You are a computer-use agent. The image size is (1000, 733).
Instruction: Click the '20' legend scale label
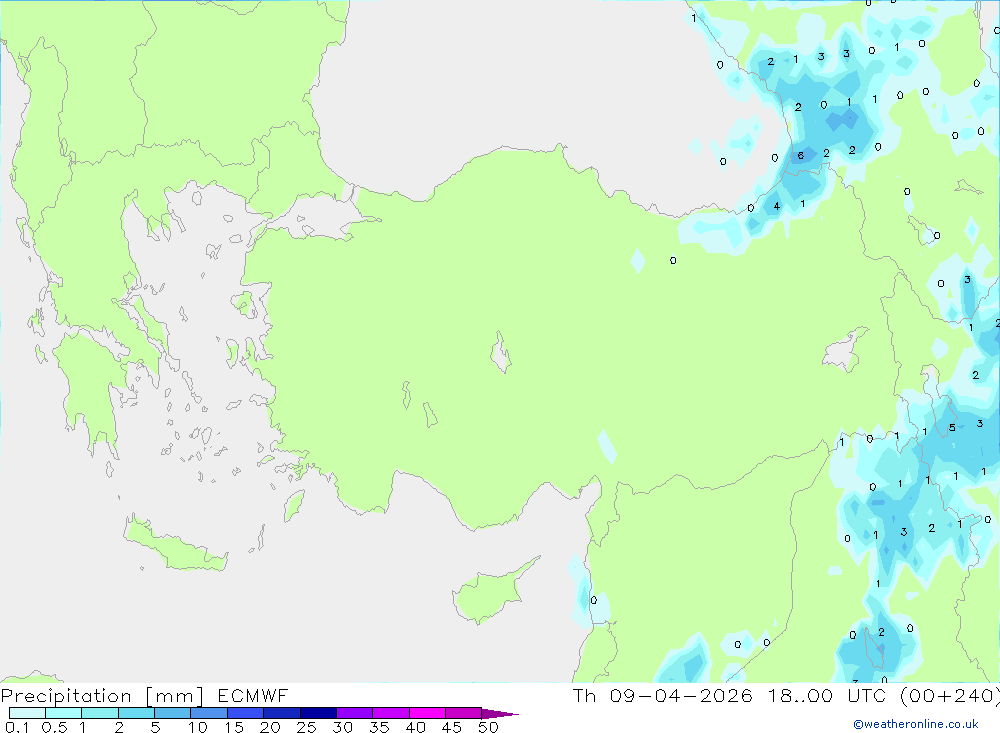(270, 727)
